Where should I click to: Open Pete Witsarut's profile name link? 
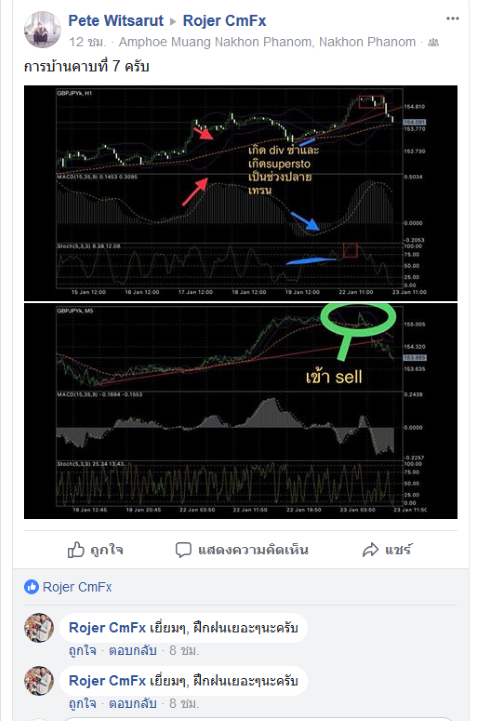[116, 21]
